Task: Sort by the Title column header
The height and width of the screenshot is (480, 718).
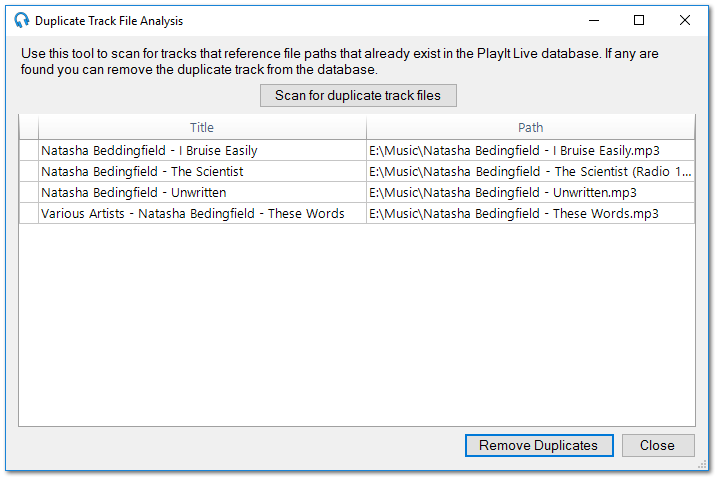Action: click(202, 127)
